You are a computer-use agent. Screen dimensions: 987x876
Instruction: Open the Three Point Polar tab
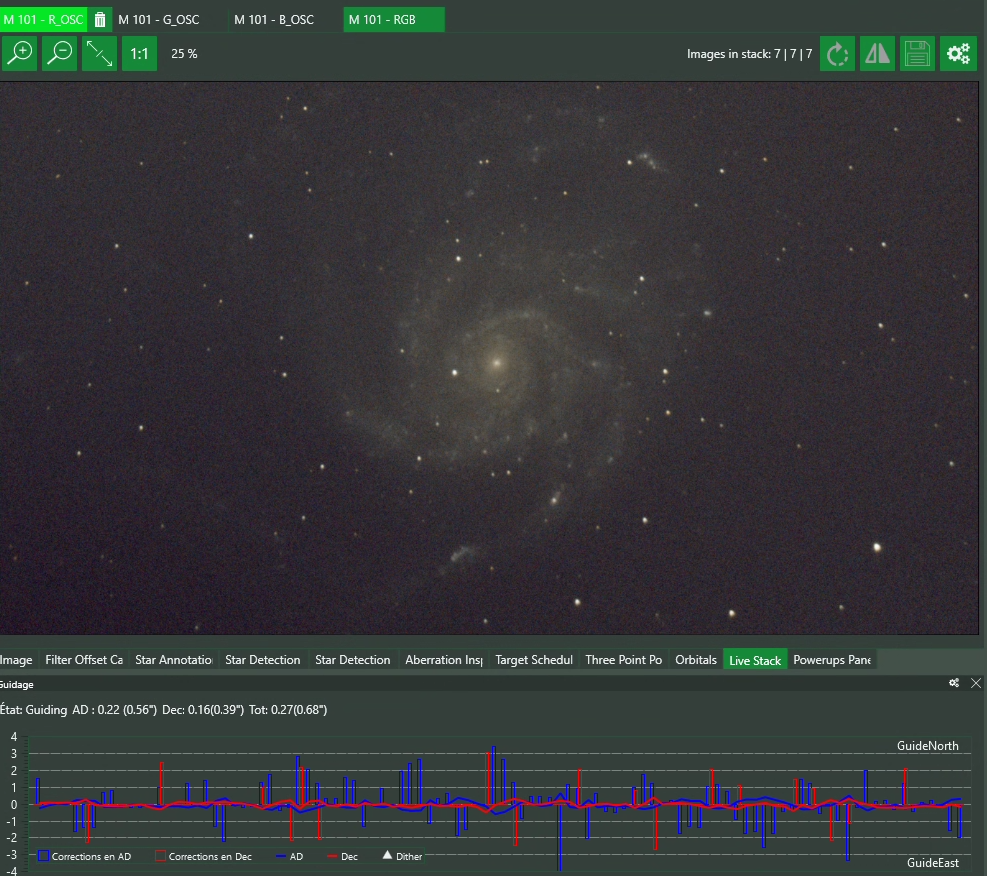point(624,660)
